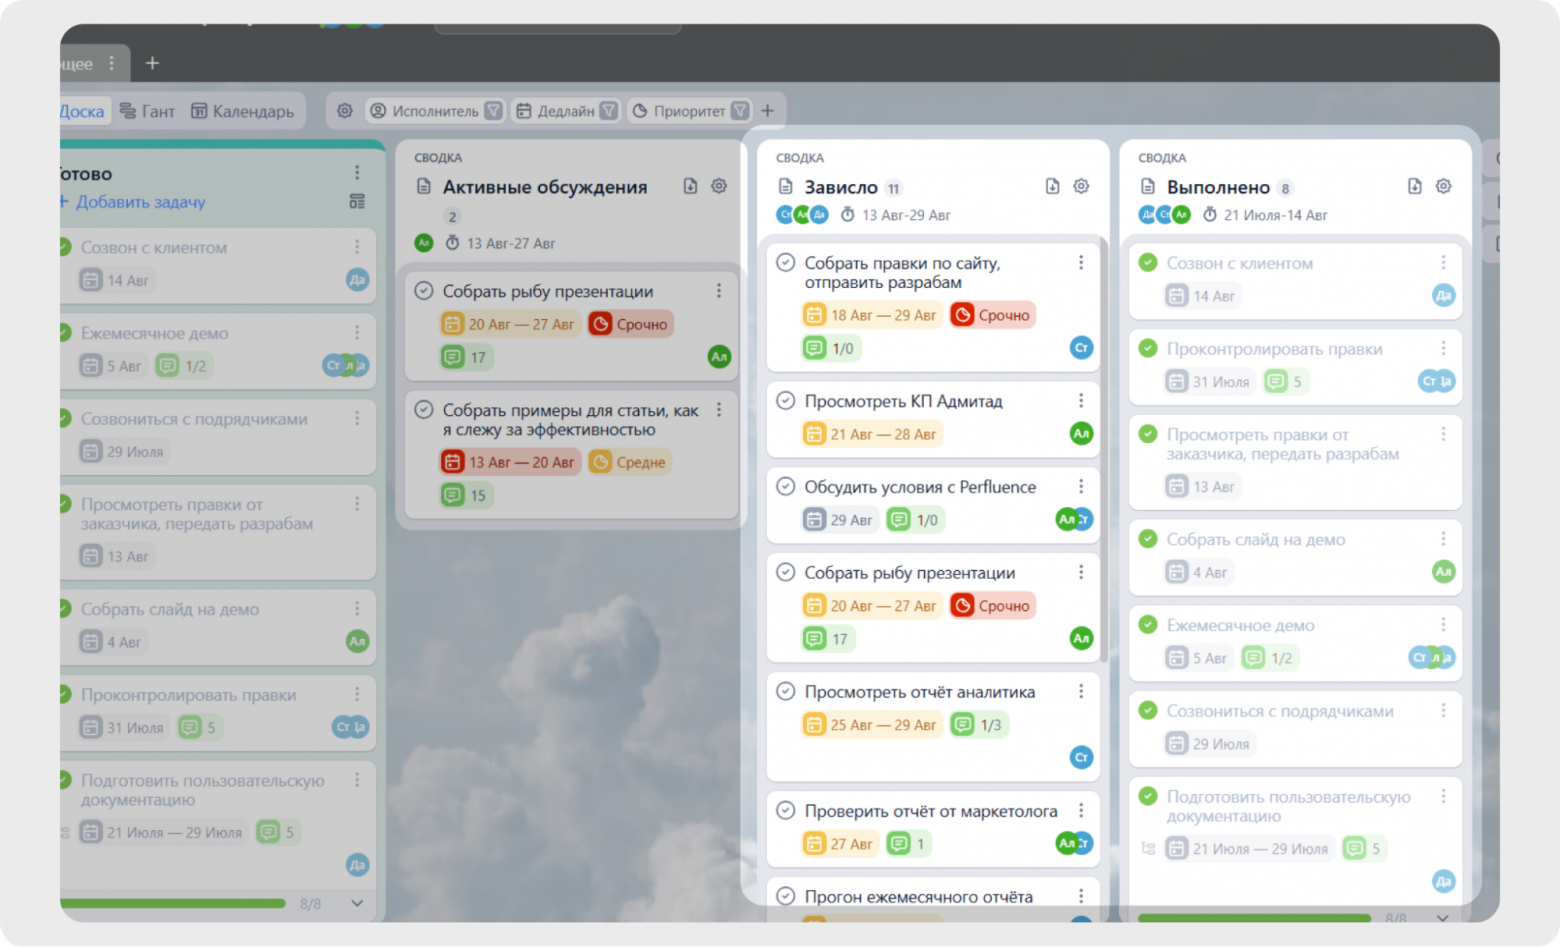This screenshot has width=1560, height=947.
Task: Click export icon in Активные обсуждения header
Action: tap(690, 186)
